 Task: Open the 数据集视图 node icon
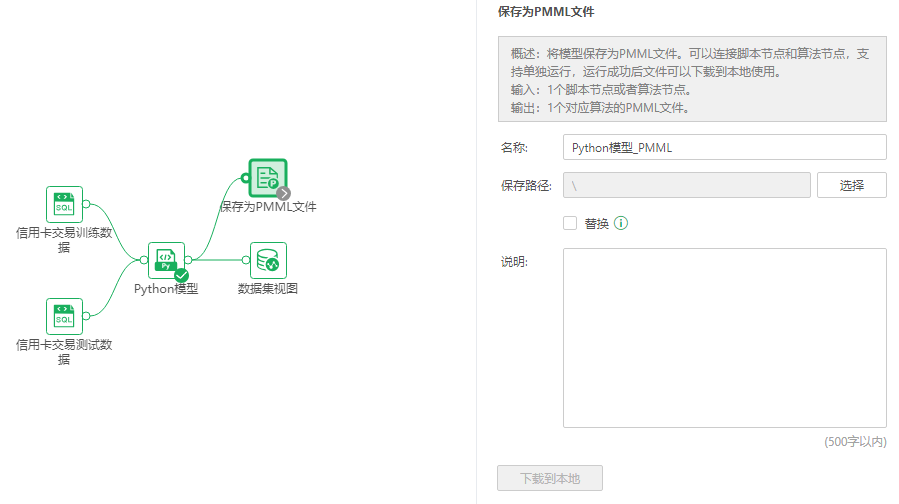[x=267, y=260]
